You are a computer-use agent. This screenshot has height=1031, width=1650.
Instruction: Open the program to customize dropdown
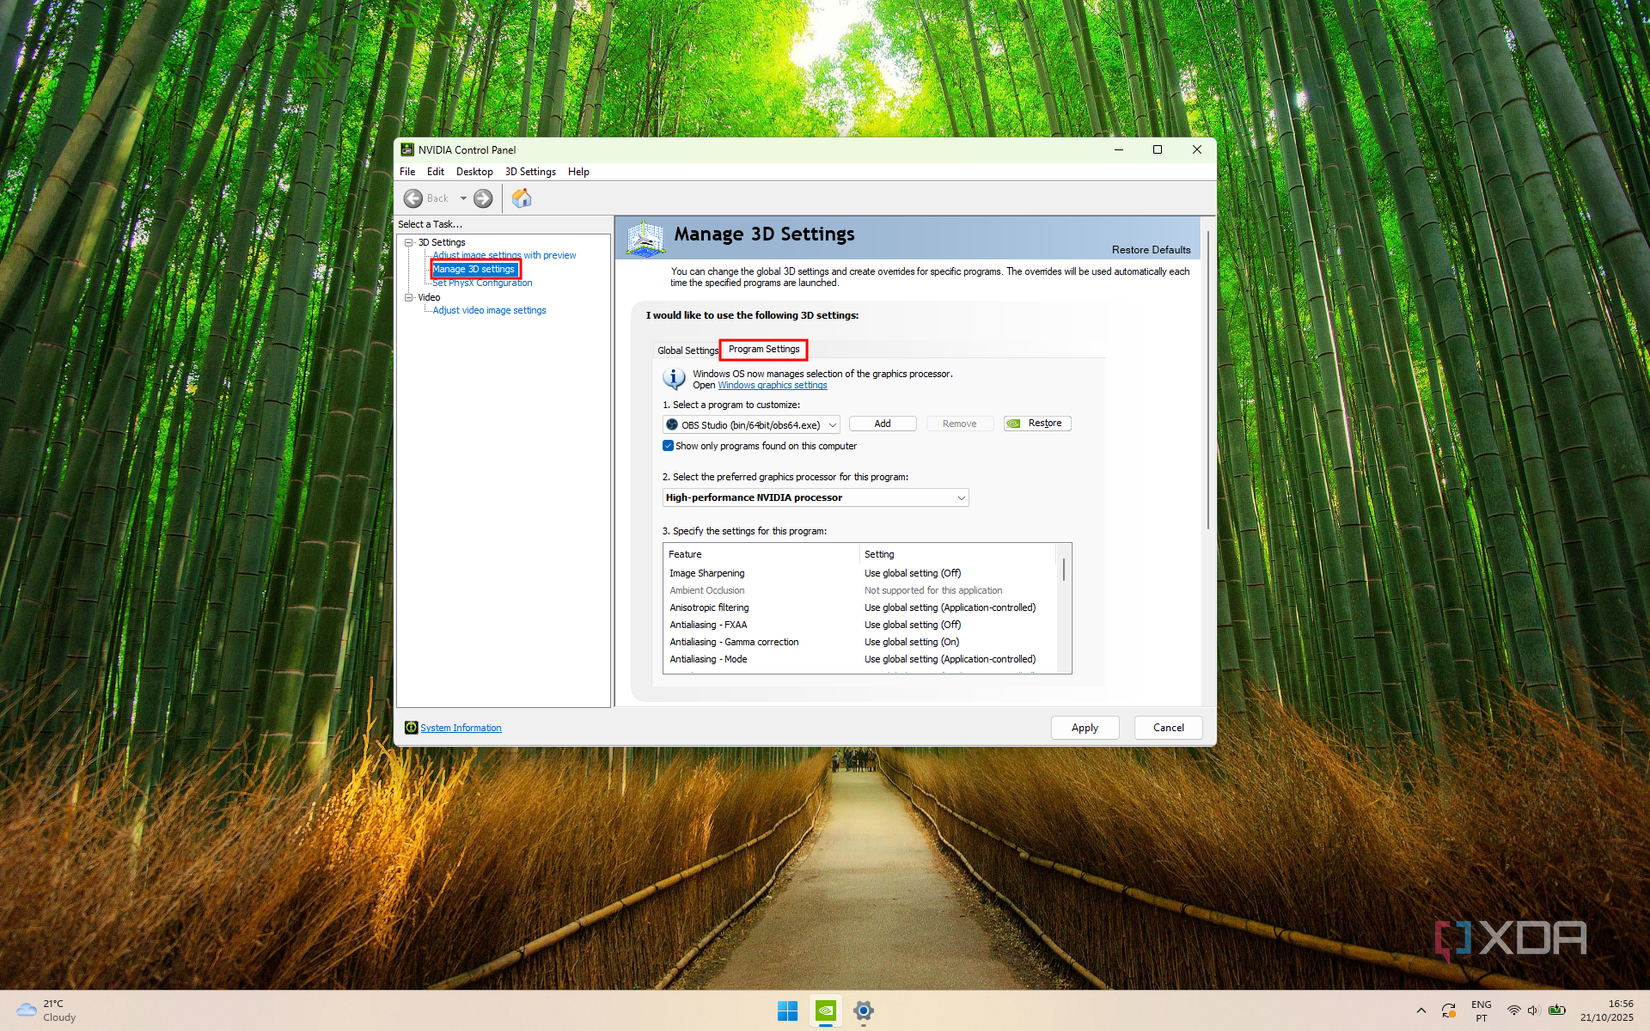click(x=833, y=424)
